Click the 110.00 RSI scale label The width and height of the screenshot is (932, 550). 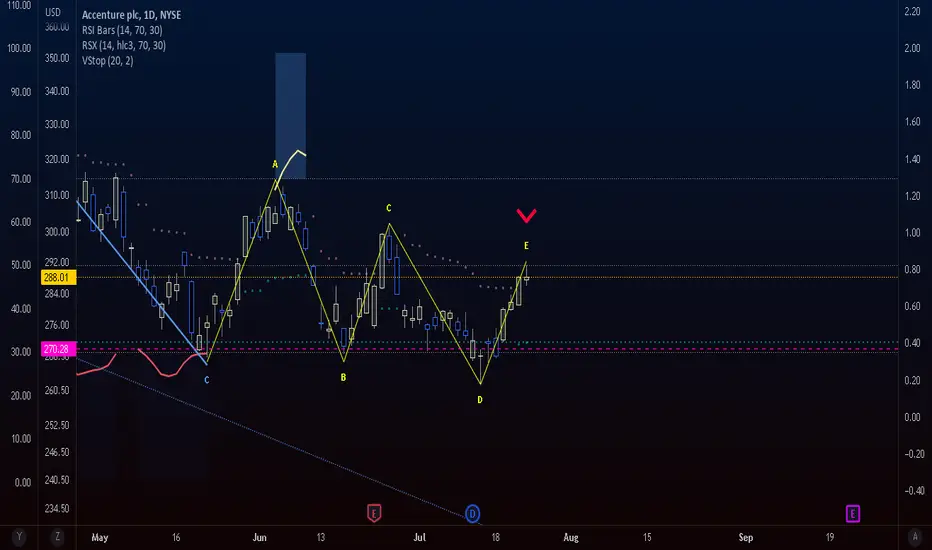(19, 6)
